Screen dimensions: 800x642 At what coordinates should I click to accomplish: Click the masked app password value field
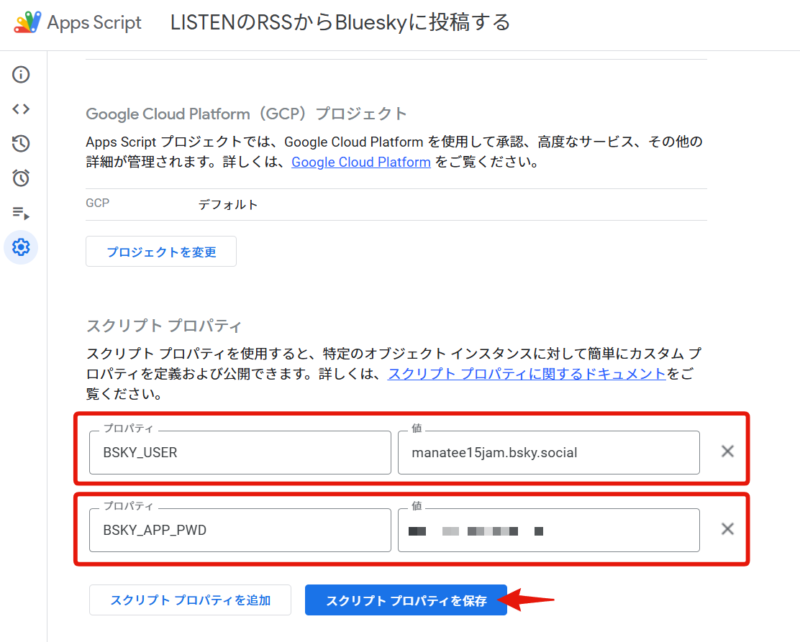tap(548, 530)
